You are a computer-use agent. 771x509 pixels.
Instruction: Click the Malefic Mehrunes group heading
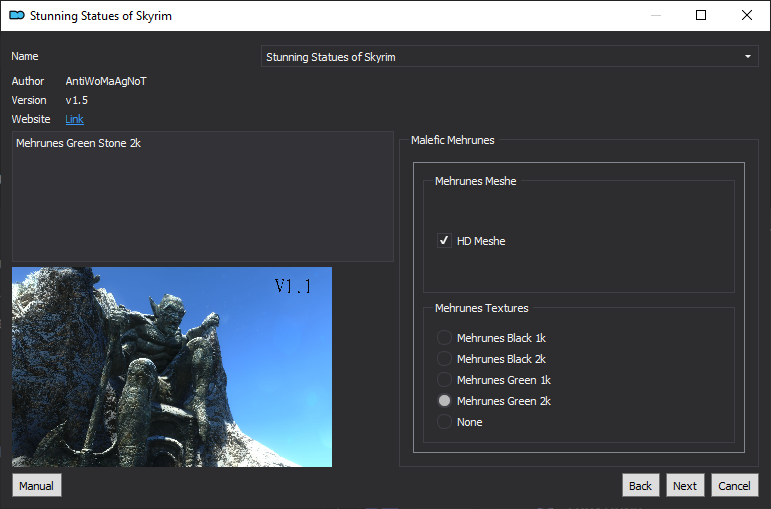(452, 140)
